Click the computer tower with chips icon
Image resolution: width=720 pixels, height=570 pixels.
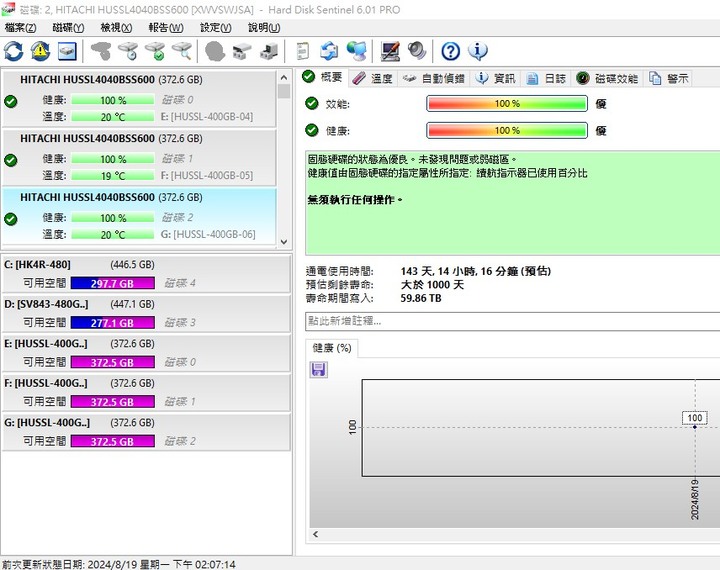[x=269, y=51]
